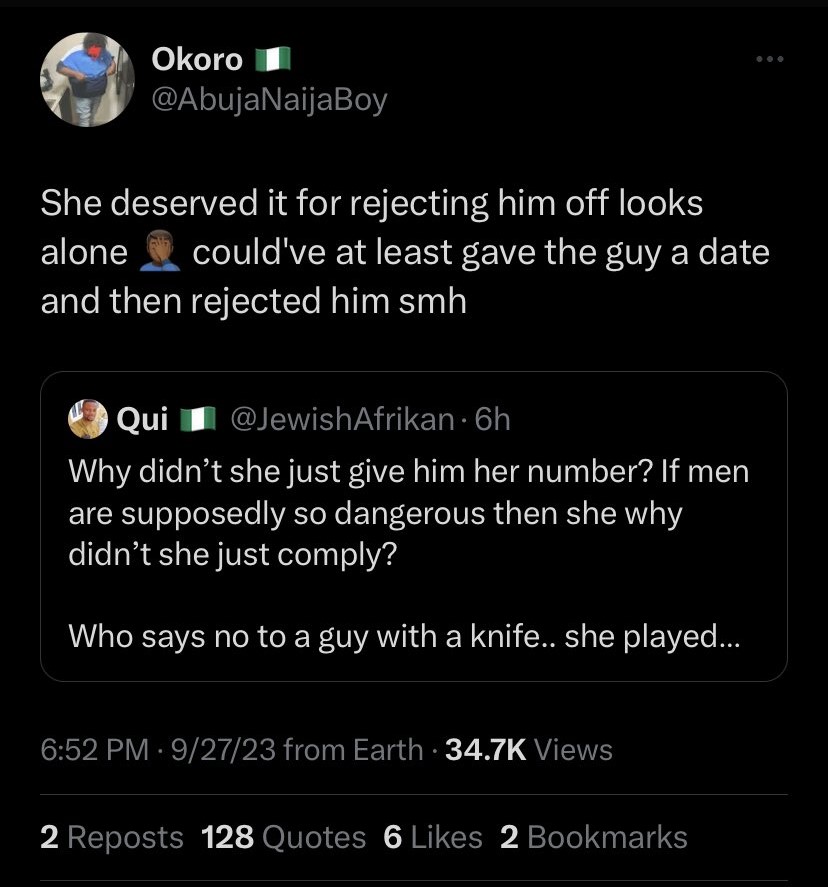Click the Nigerian flag beside Okoro
The width and height of the screenshot is (828, 887).
272,60
